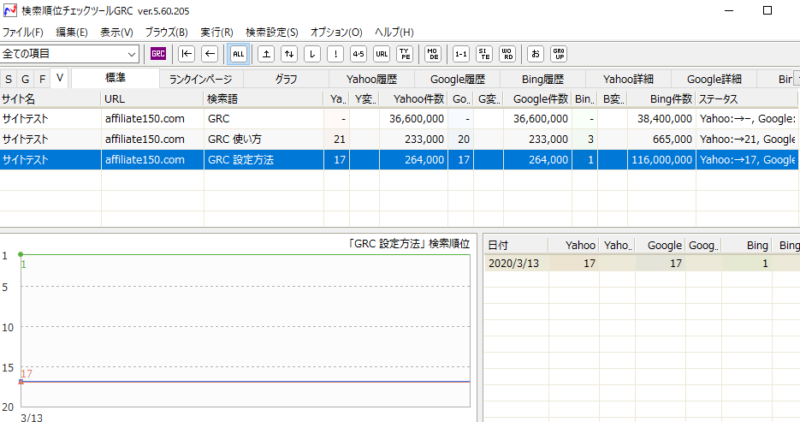Click Bing count 38,400,000 cell

click(x=661, y=119)
